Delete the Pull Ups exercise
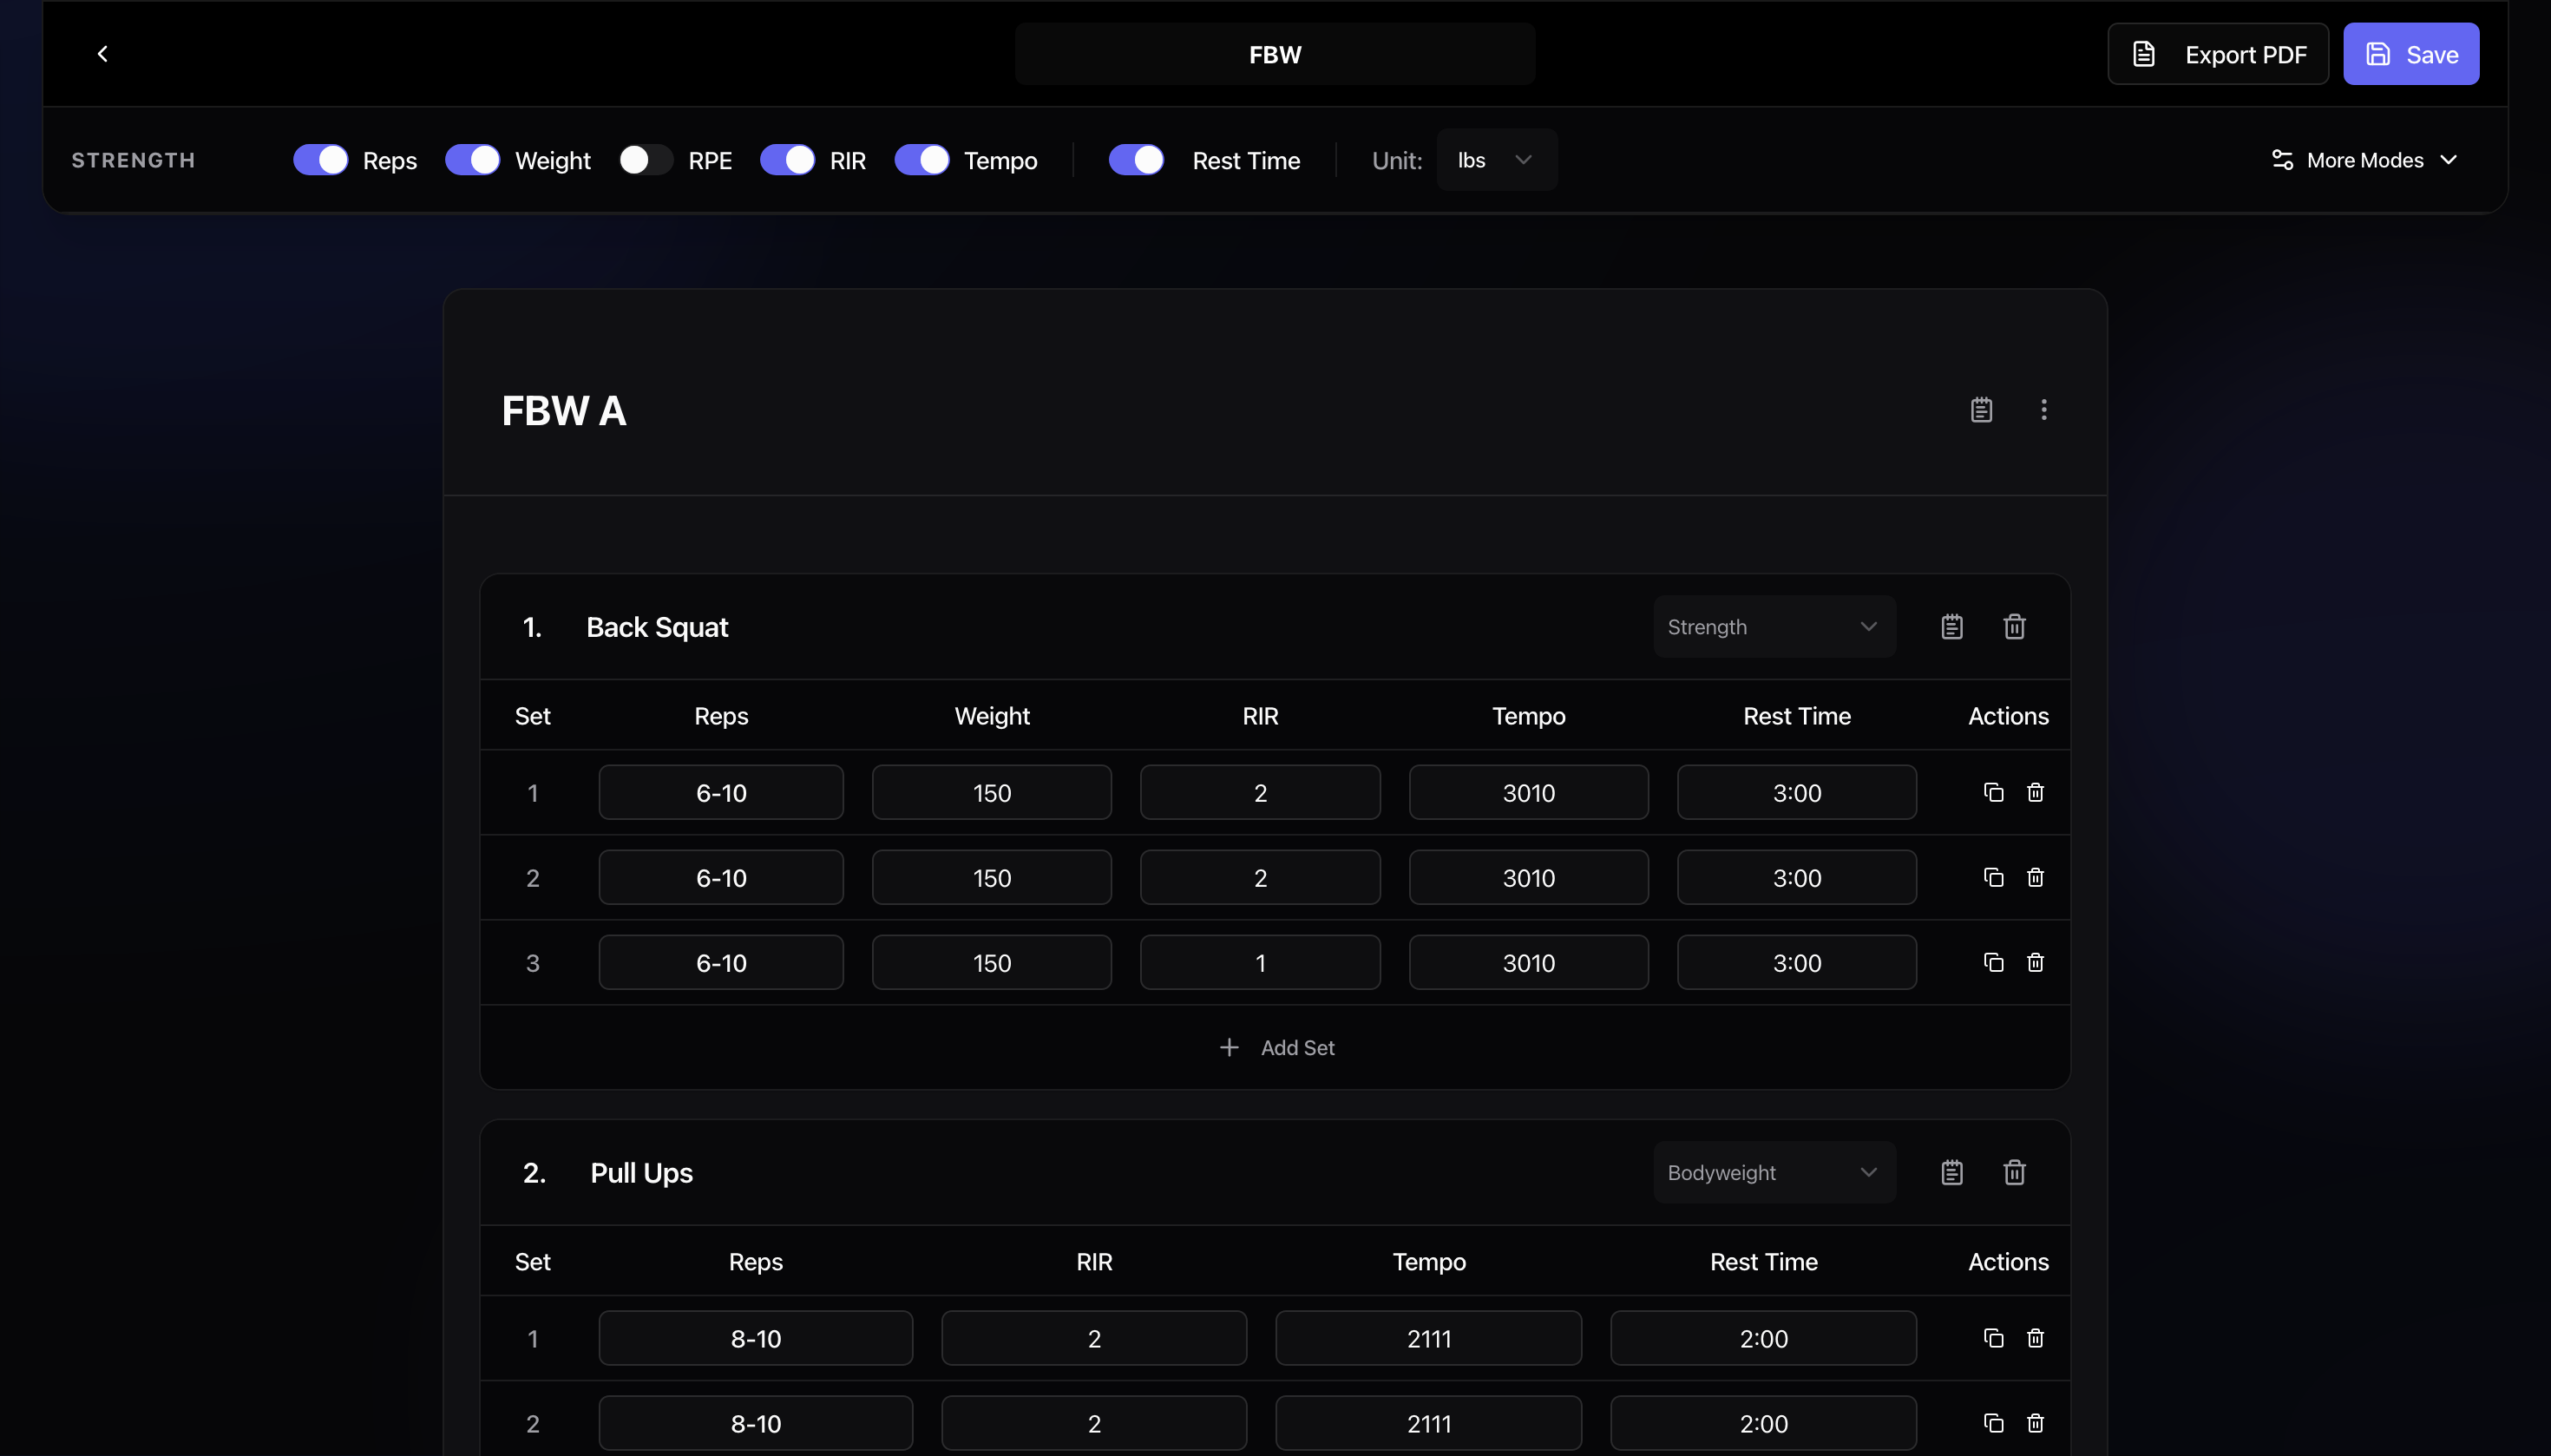The height and width of the screenshot is (1456, 2551). (x=2014, y=1173)
